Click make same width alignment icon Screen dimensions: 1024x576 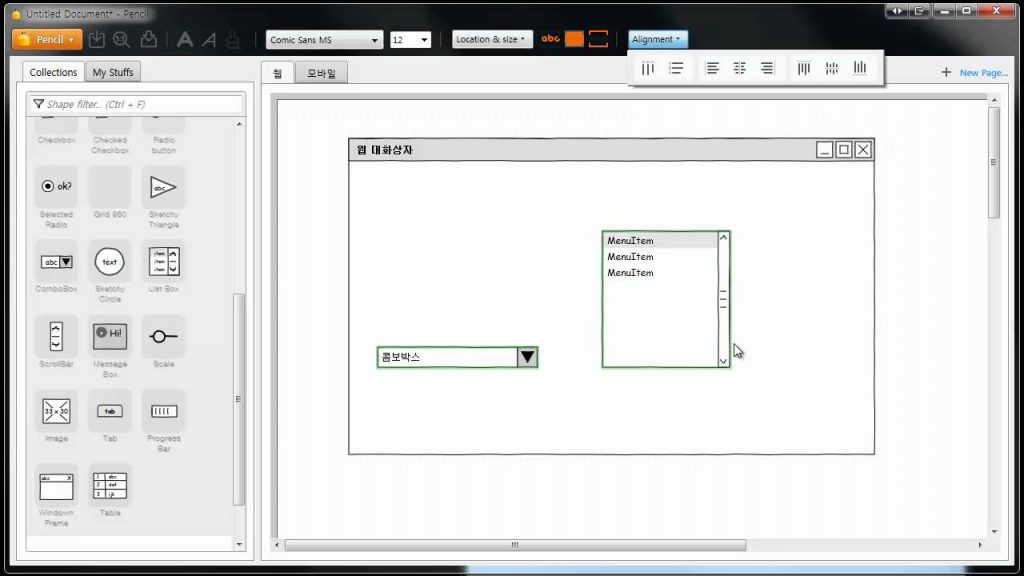coord(647,68)
